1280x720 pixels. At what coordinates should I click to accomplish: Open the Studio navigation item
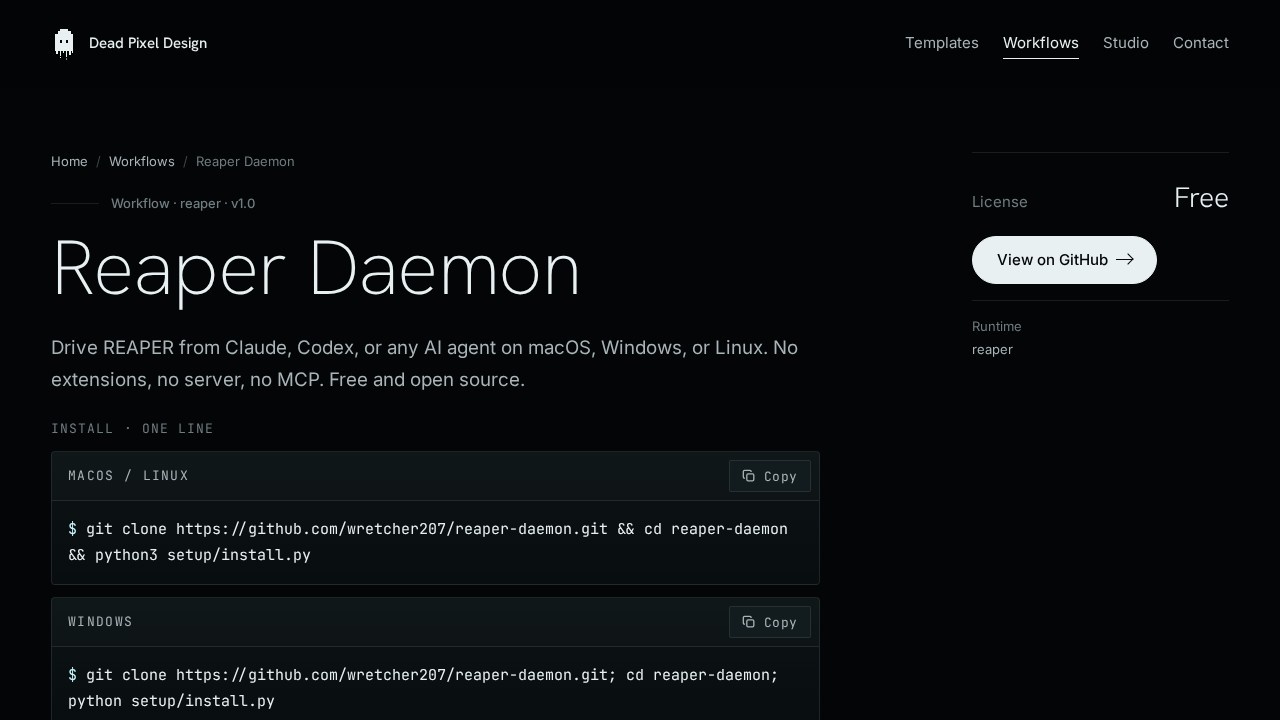tap(1126, 43)
